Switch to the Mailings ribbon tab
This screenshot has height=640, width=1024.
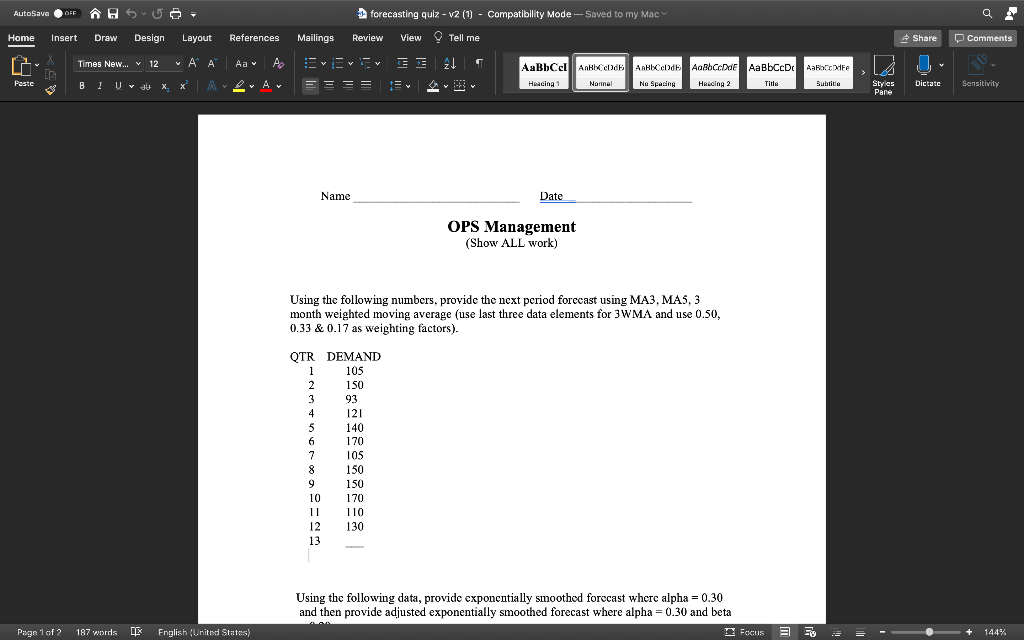pyautogui.click(x=315, y=37)
